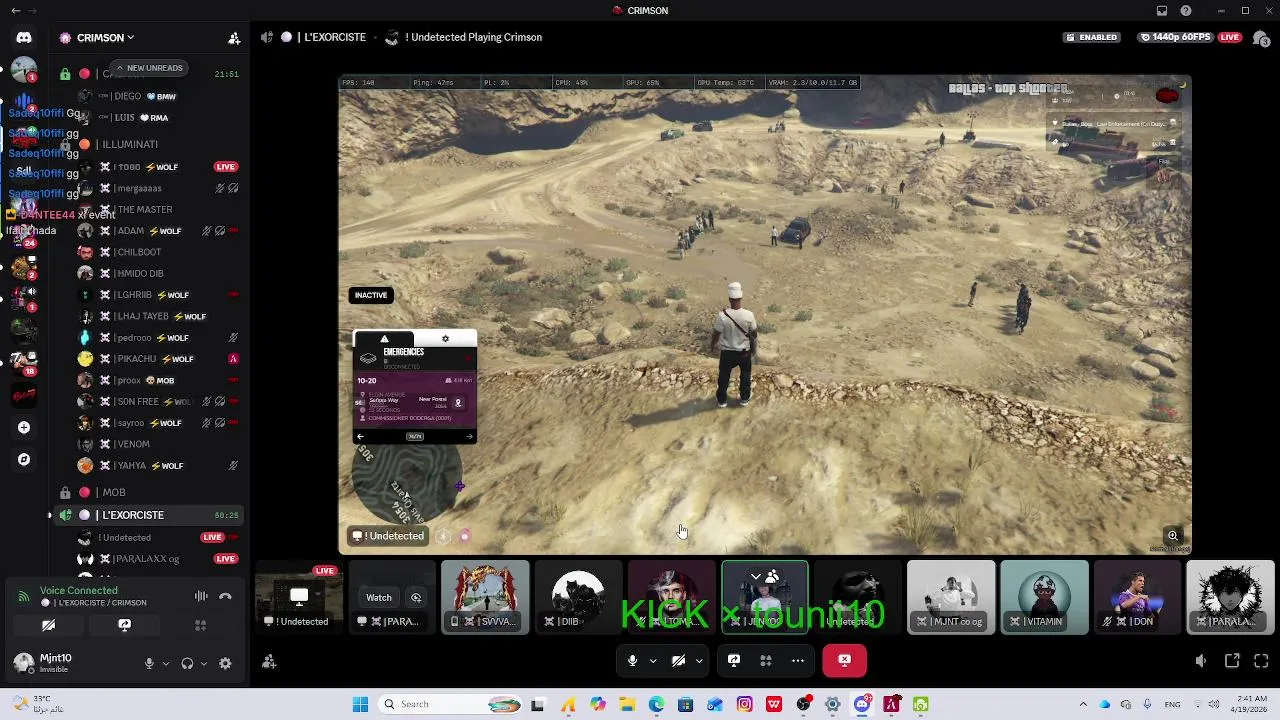This screenshot has width=1280, height=720.
Task: Toggle camera in the voice connected panel
Action: [48, 625]
